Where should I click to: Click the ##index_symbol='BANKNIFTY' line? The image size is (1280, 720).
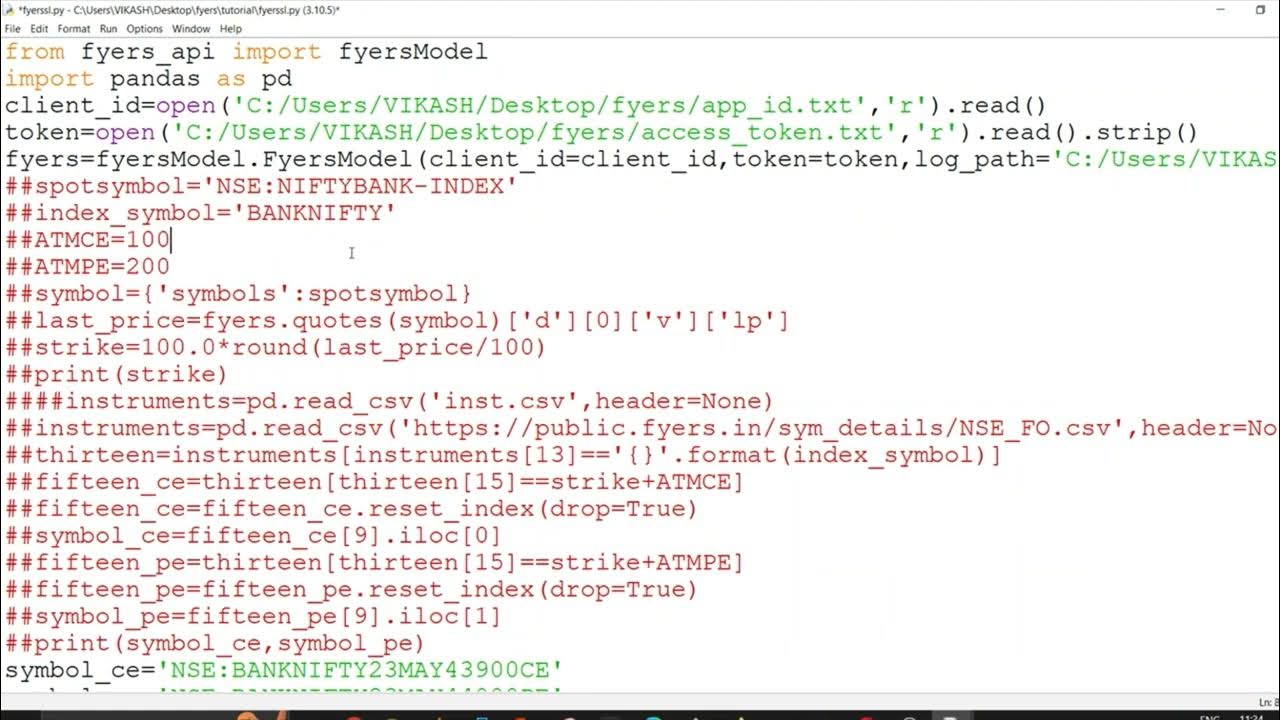point(200,213)
